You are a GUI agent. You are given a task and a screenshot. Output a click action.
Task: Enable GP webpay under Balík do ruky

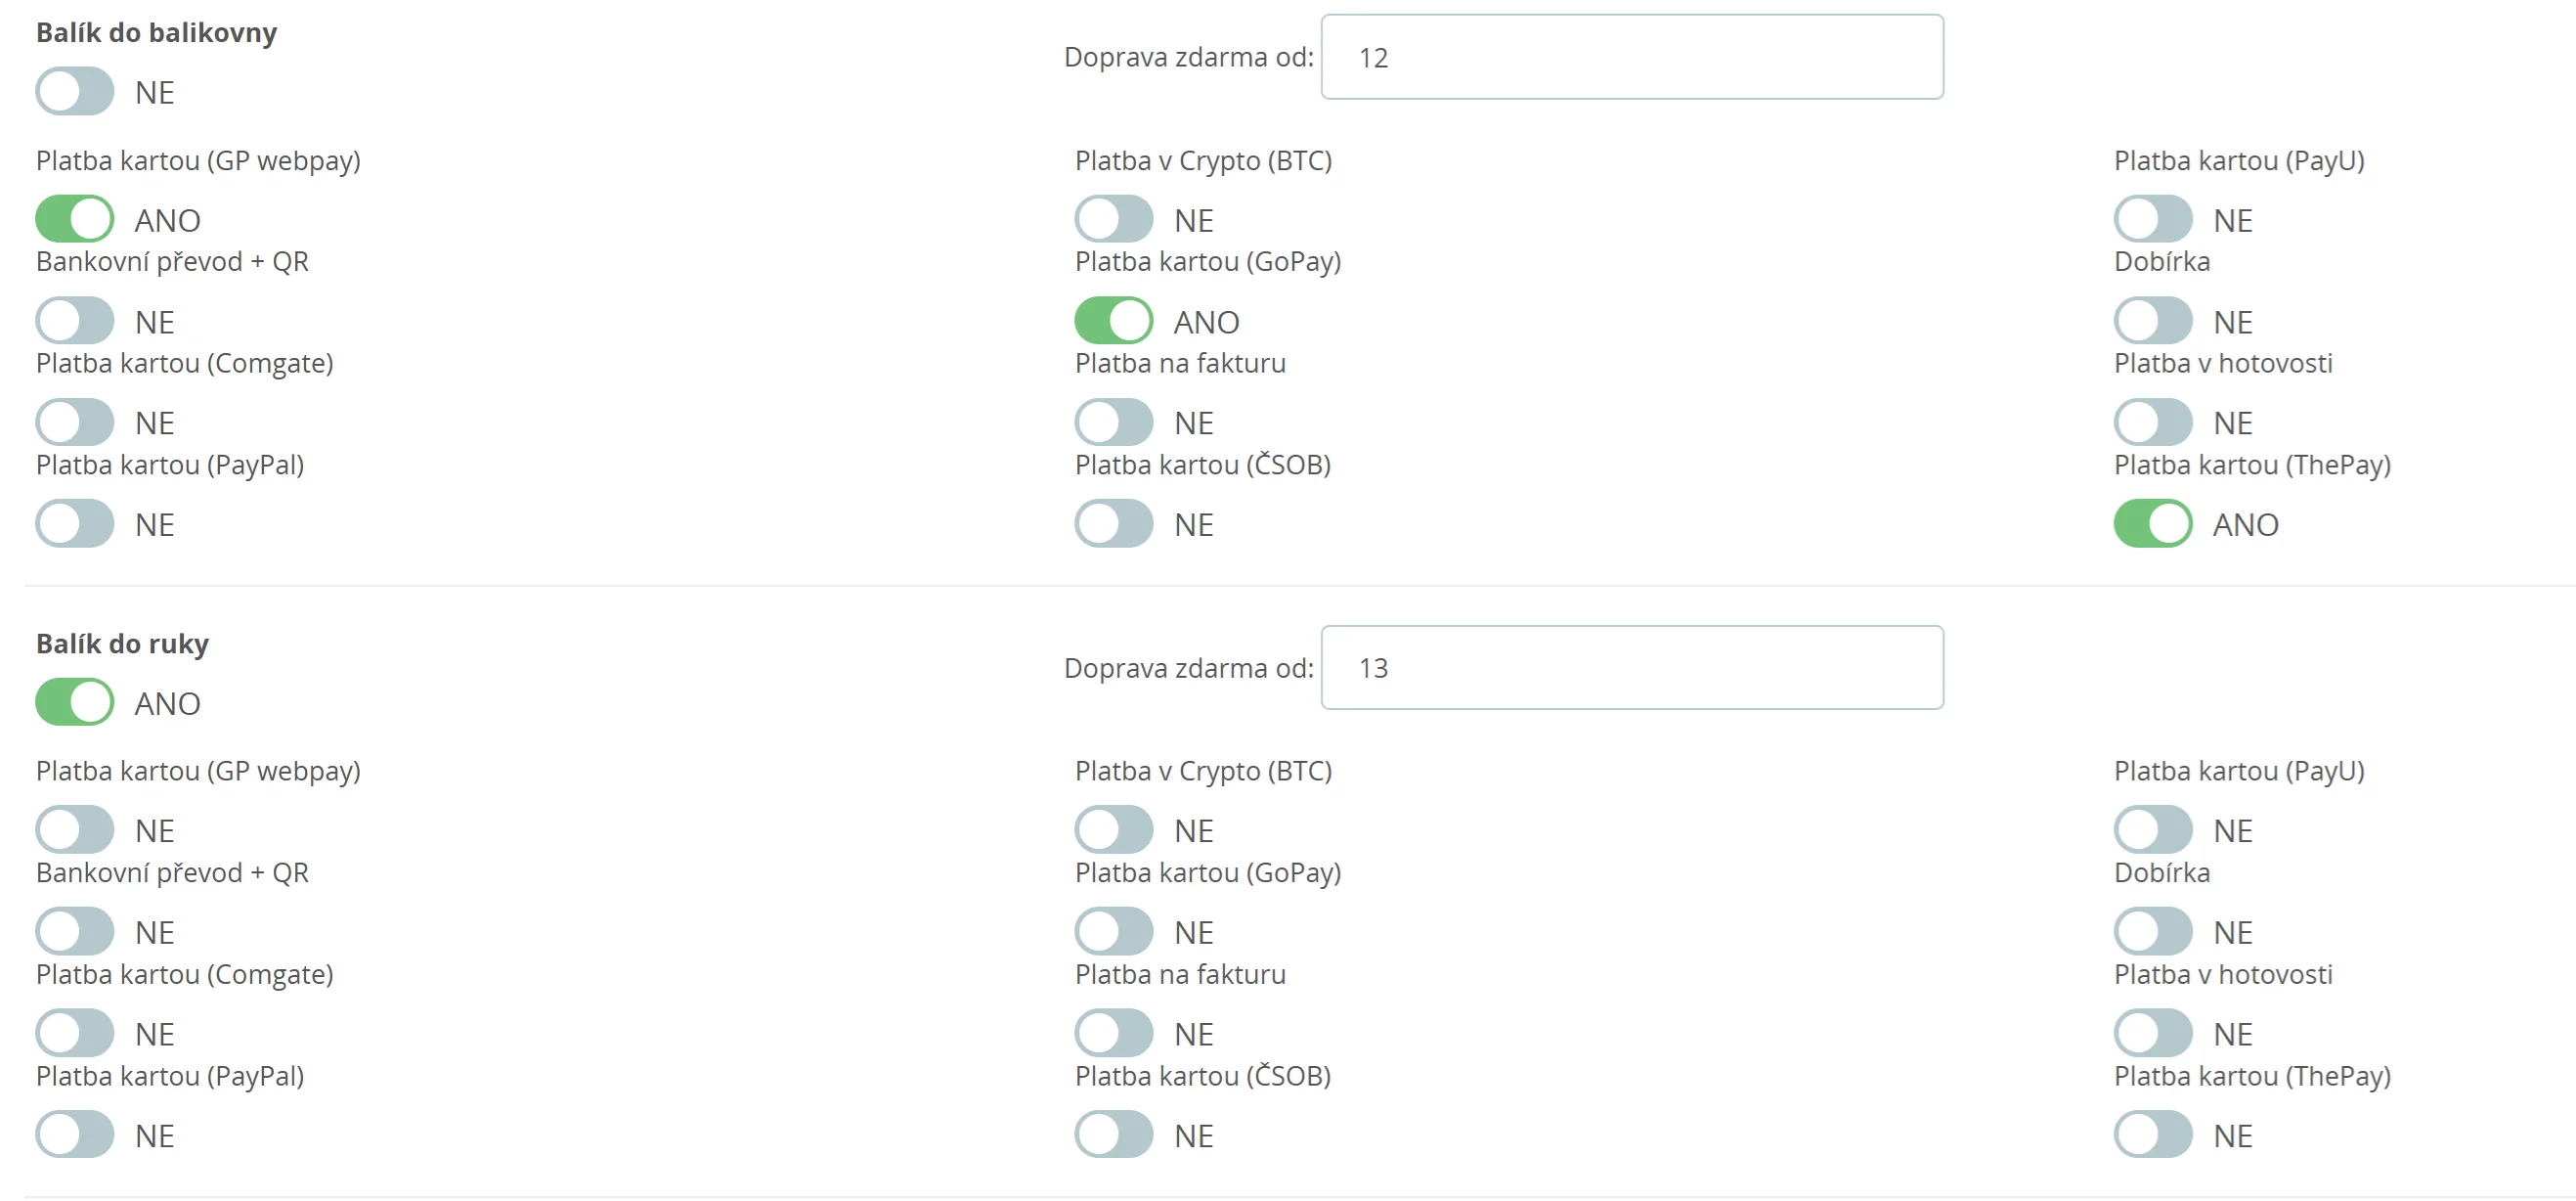pyautogui.click(x=75, y=830)
